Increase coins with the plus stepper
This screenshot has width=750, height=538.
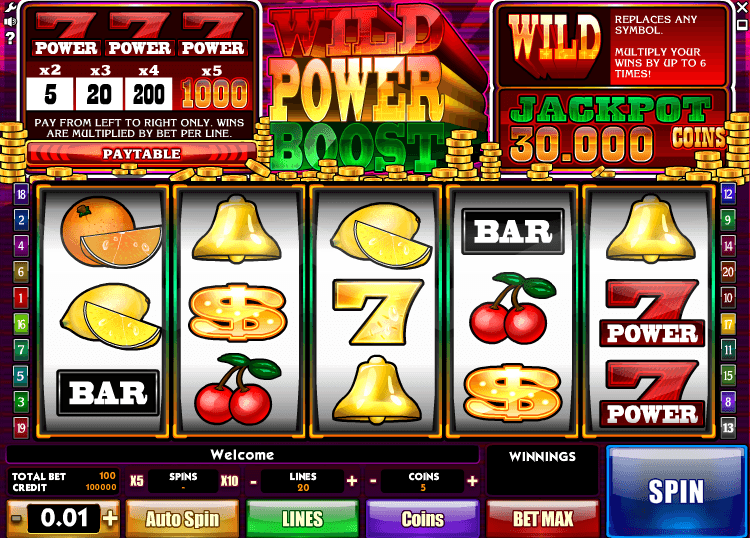[x=472, y=481]
